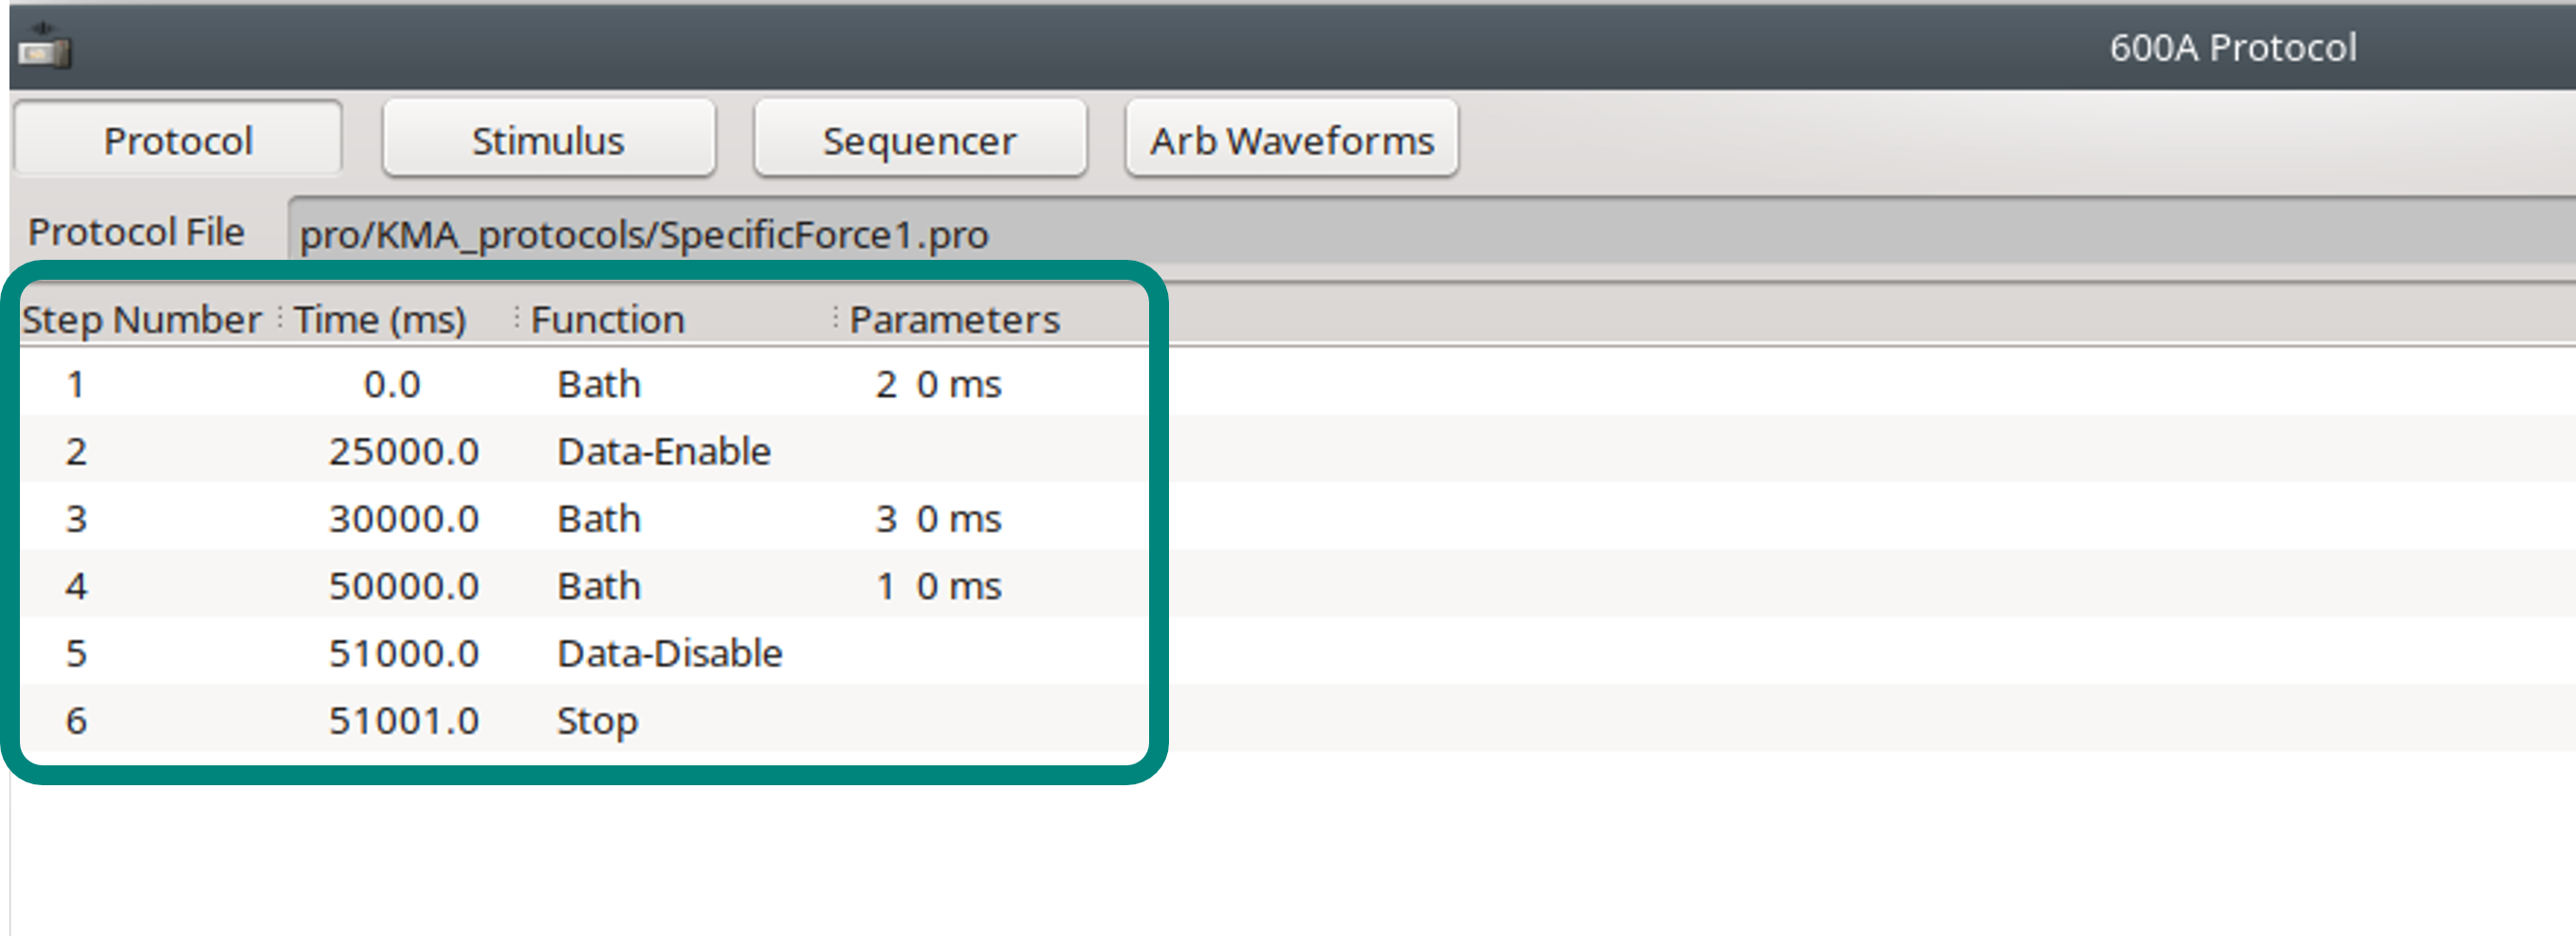Click the '2 0 ms' parameters cell
The width and height of the screenshot is (2576, 936).
[938, 384]
